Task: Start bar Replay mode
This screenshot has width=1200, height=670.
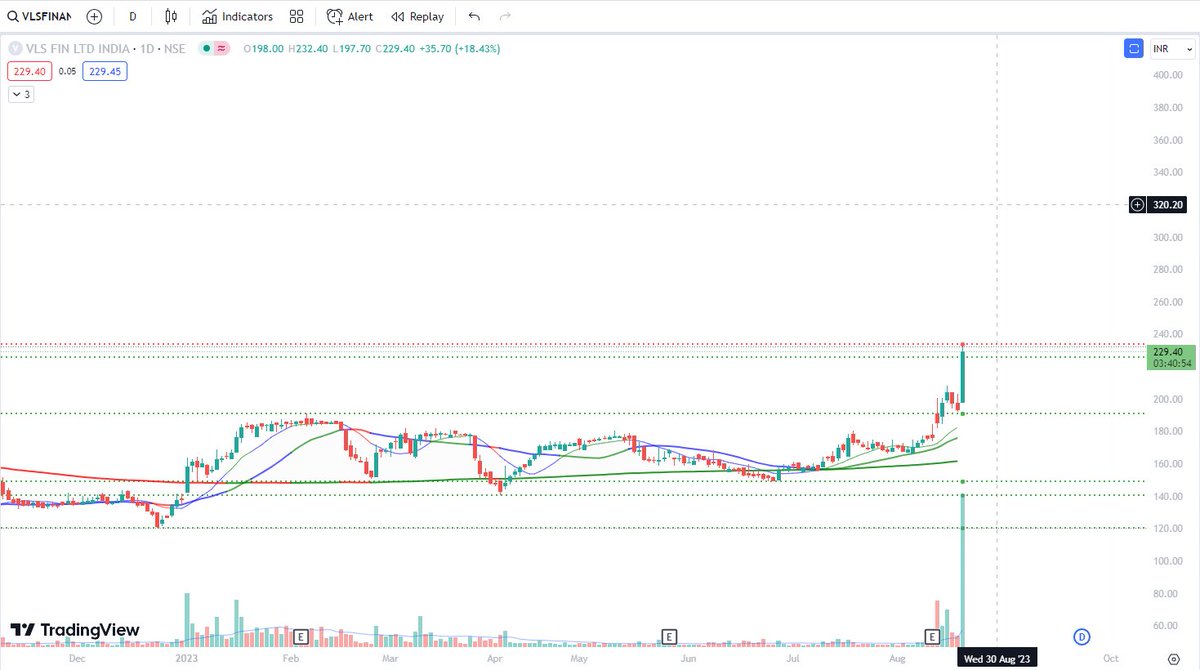Action: (417, 17)
